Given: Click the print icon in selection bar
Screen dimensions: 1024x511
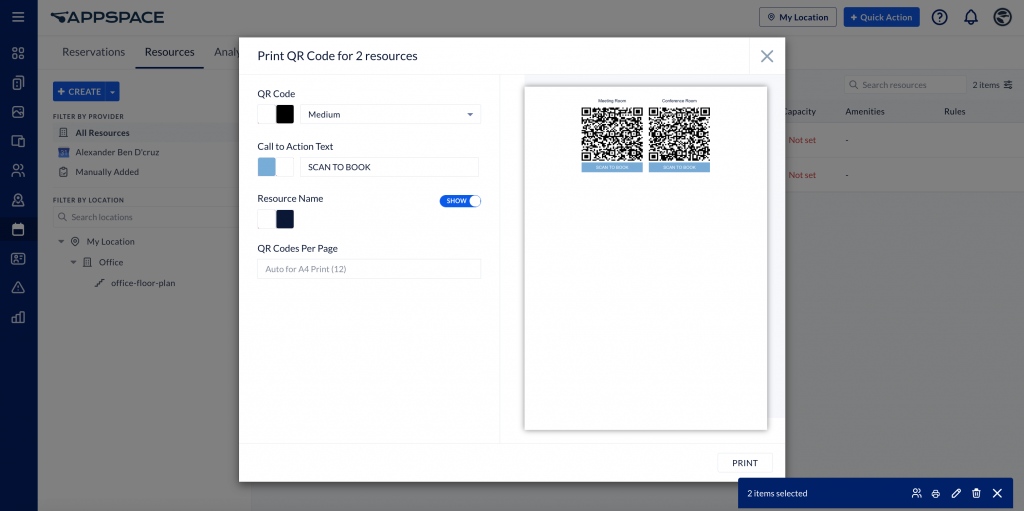Looking at the screenshot, I should pos(936,493).
